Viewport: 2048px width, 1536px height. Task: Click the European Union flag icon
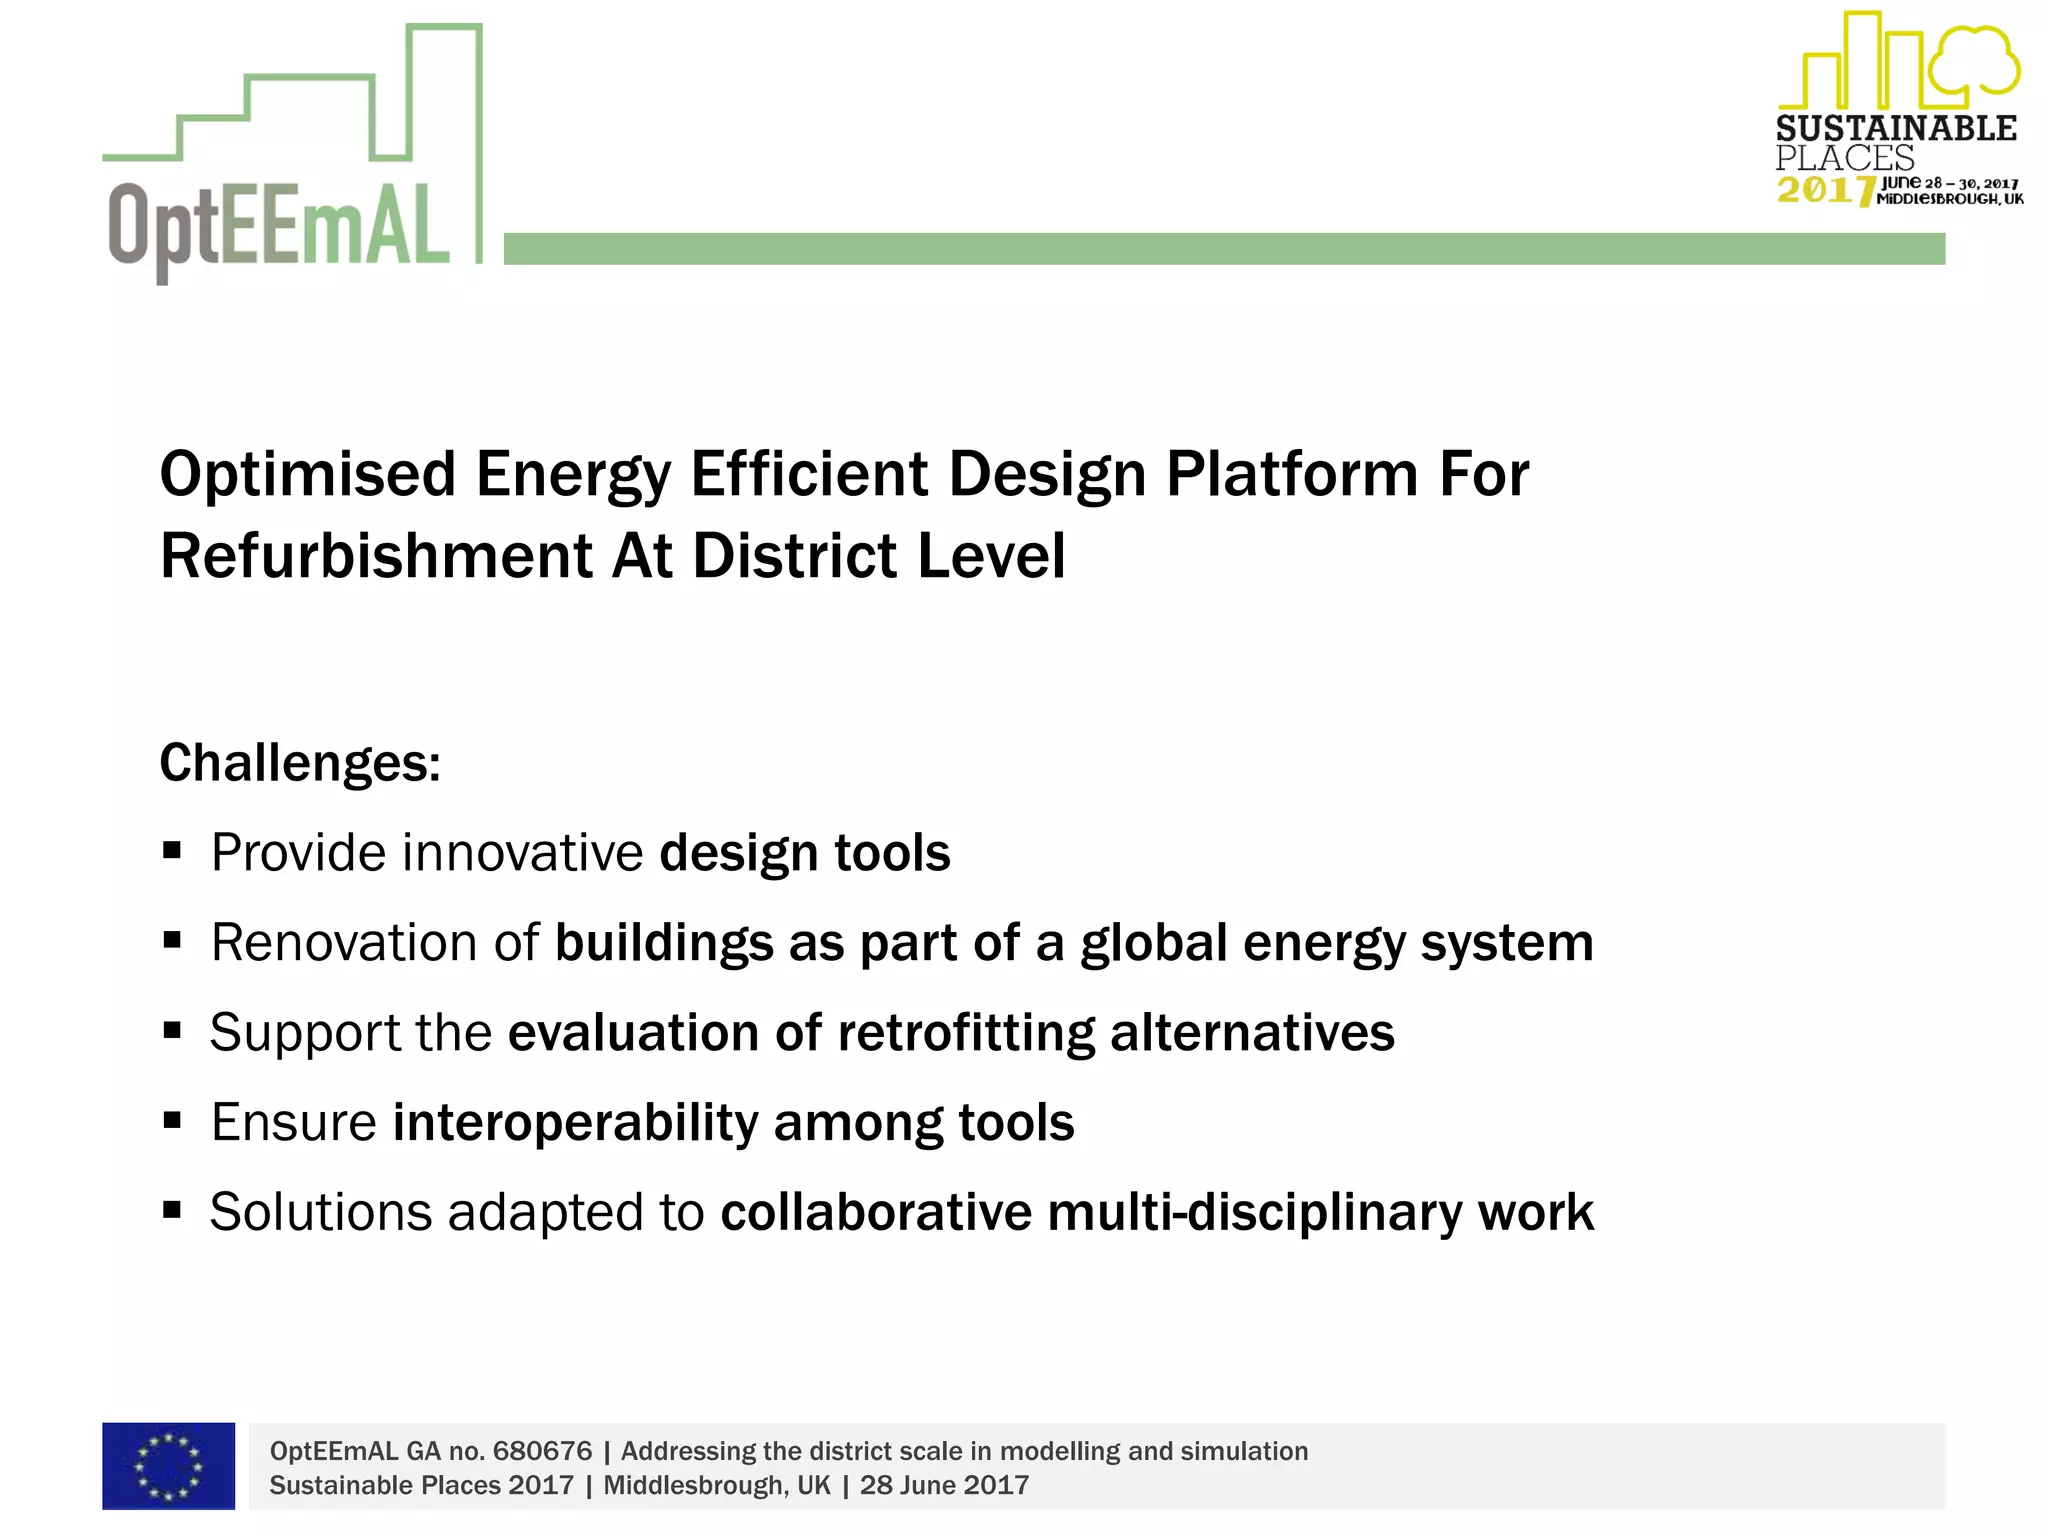click(x=168, y=1466)
